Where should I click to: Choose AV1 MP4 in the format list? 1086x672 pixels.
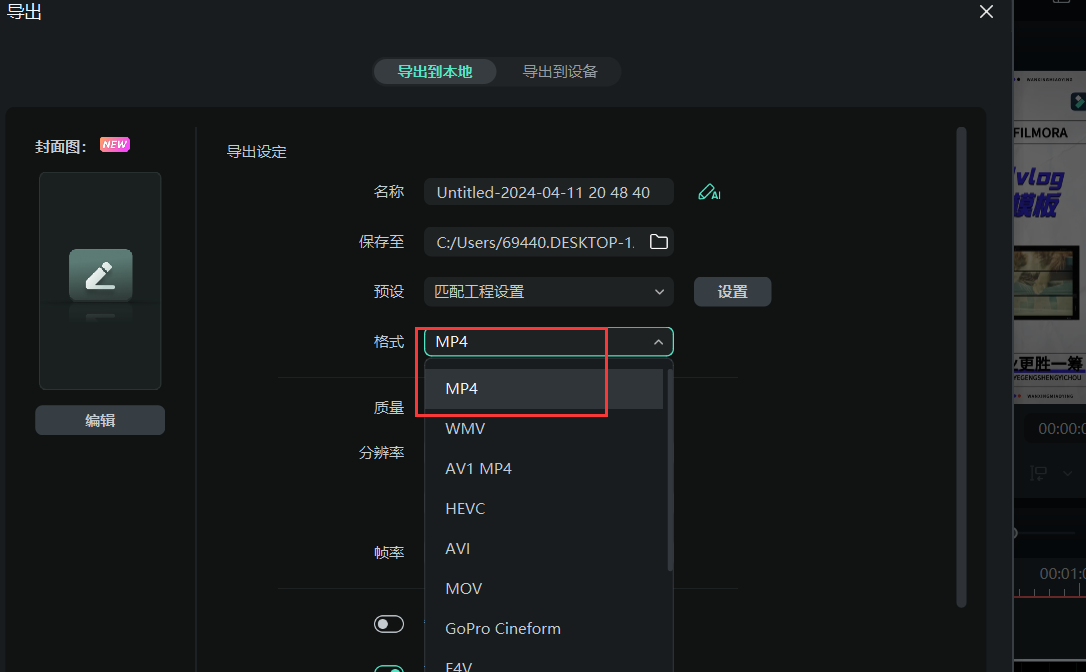pyautogui.click(x=478, y=469)
